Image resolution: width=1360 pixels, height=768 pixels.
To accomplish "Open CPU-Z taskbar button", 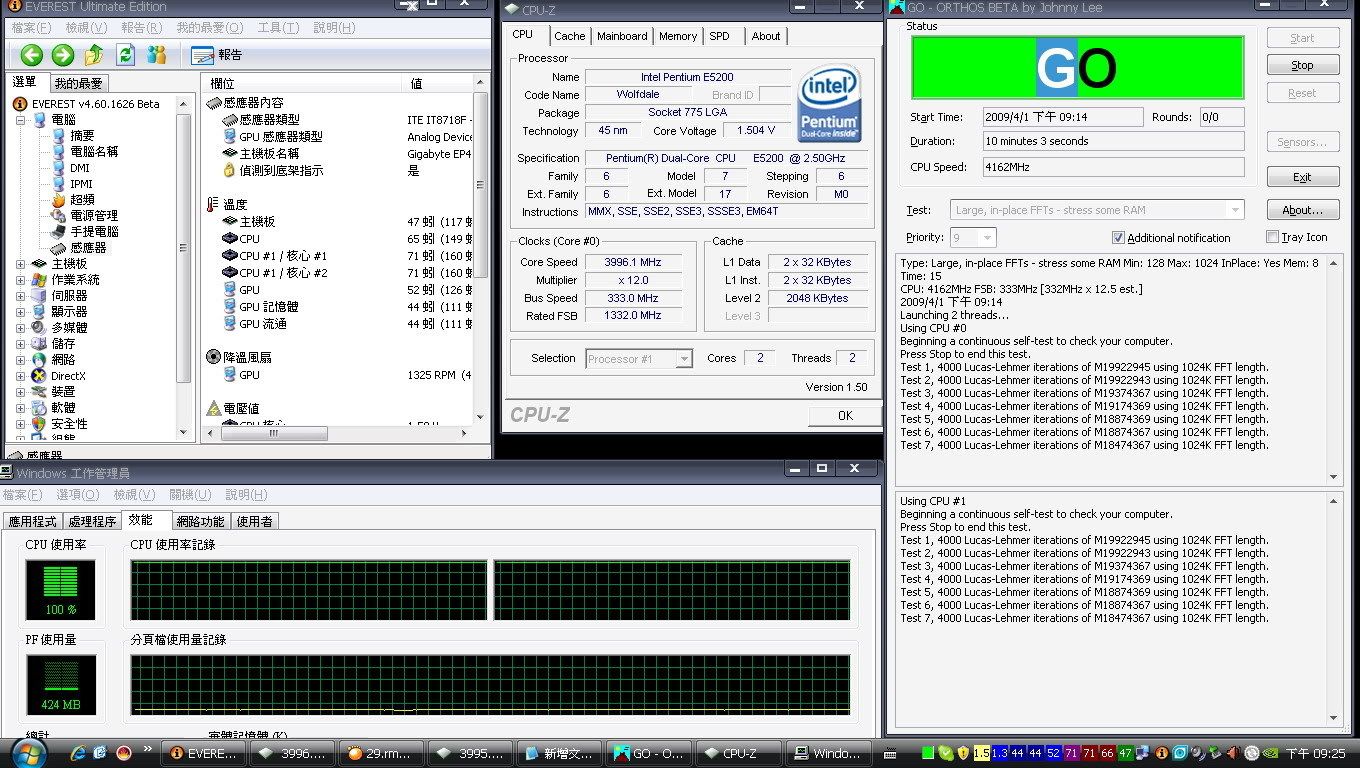I will tap(738, 753).
